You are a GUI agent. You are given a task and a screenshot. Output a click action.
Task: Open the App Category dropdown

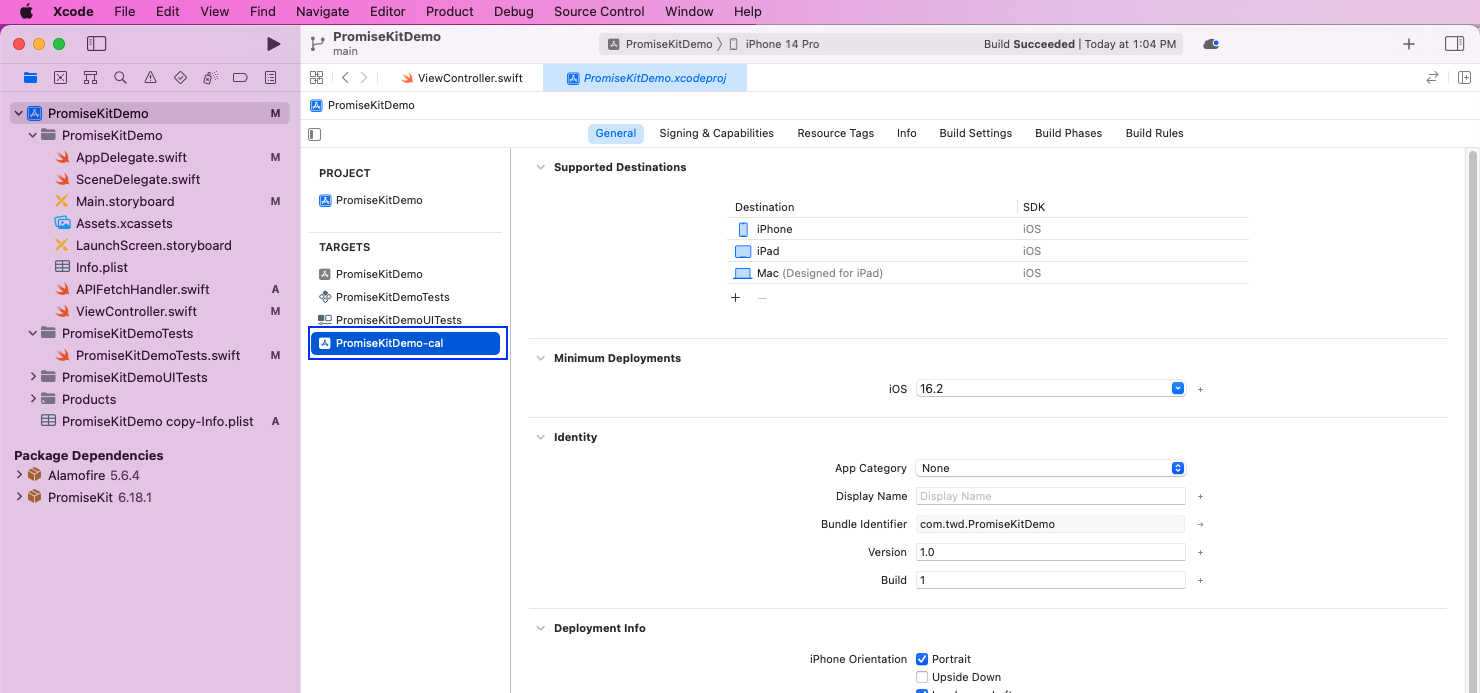(1051, 468)
